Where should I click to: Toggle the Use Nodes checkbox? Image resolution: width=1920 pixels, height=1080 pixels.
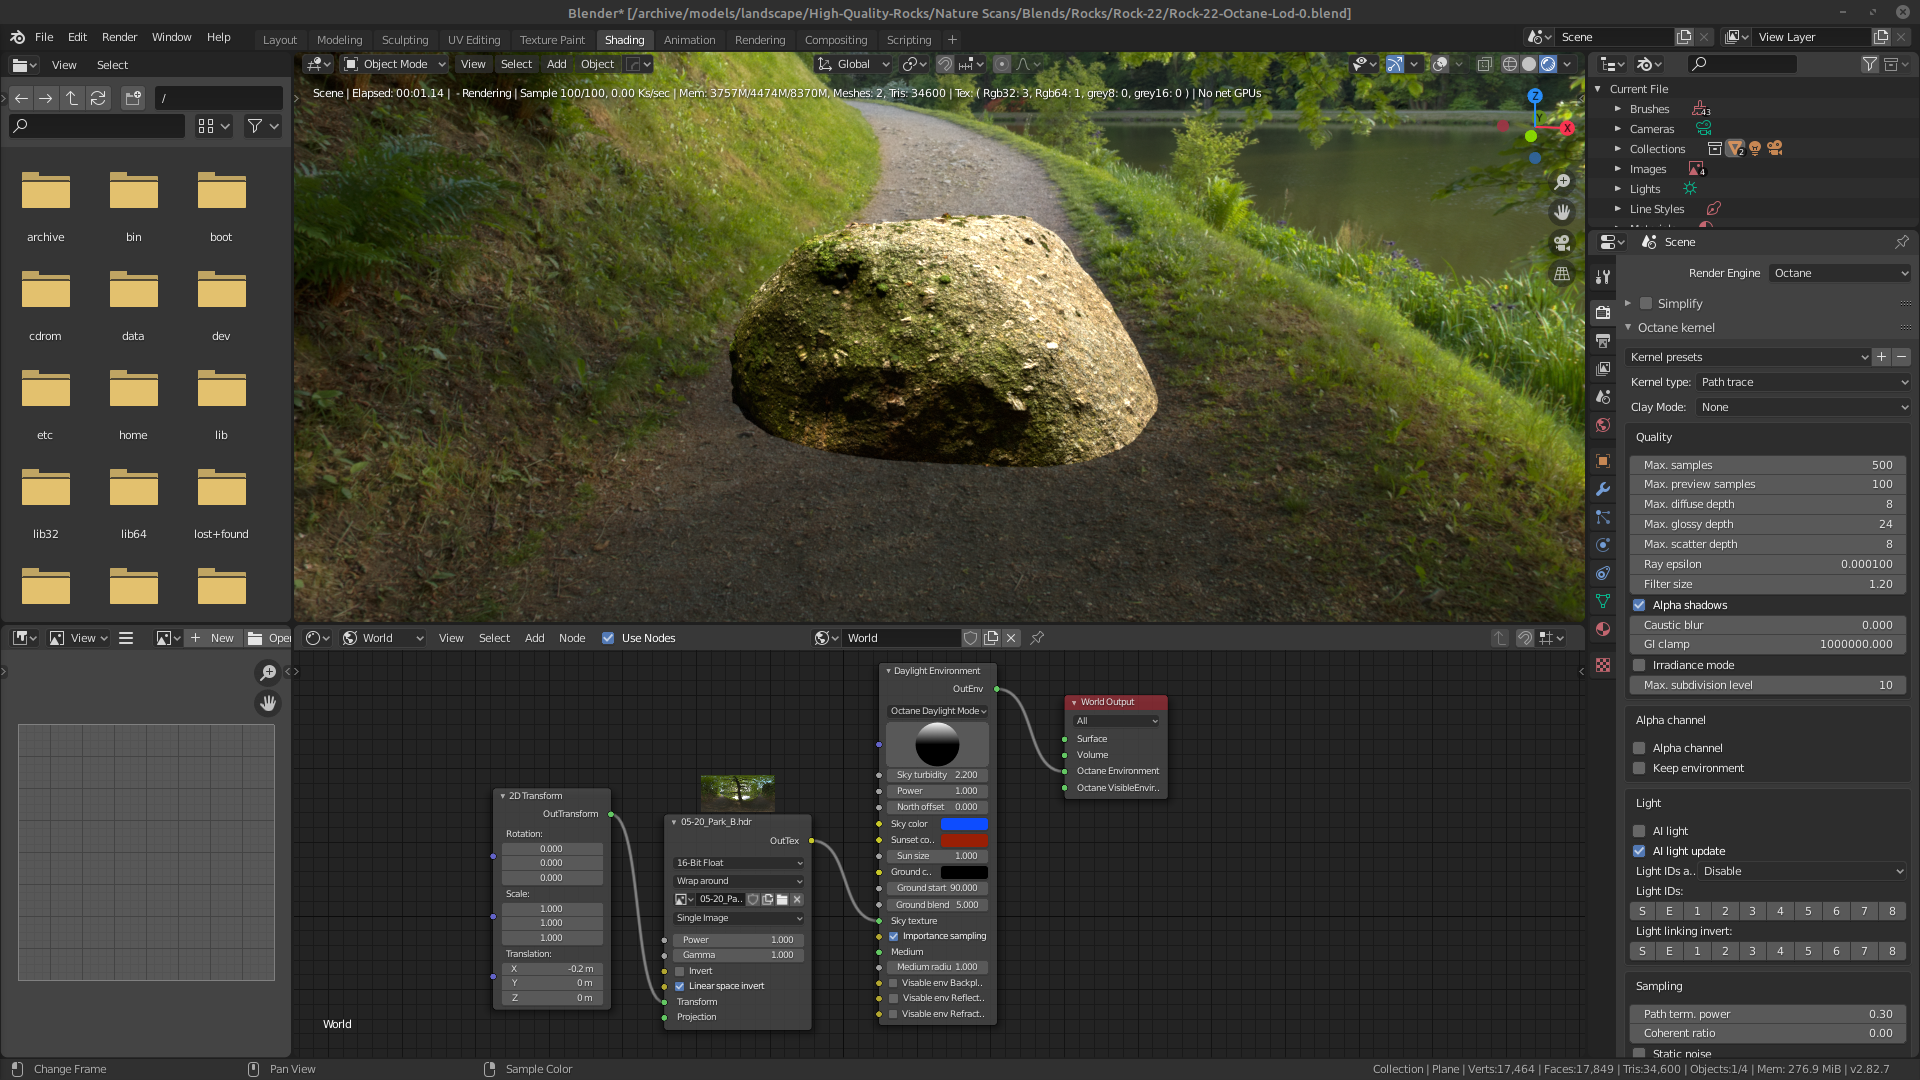[x=608, y=638]
